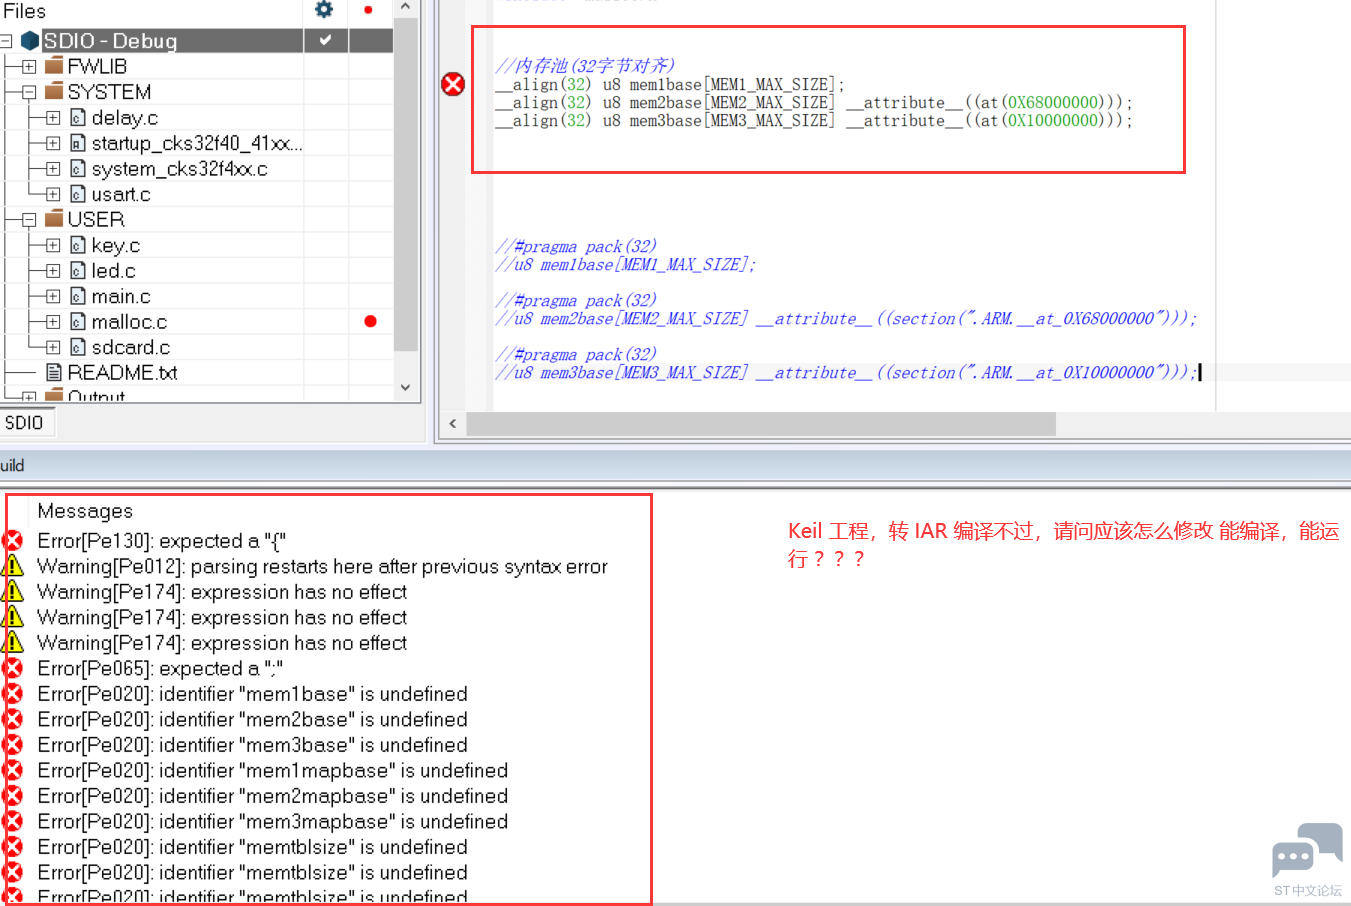Toggle the checkmark on SDIO - Debug row

point(325,41)
